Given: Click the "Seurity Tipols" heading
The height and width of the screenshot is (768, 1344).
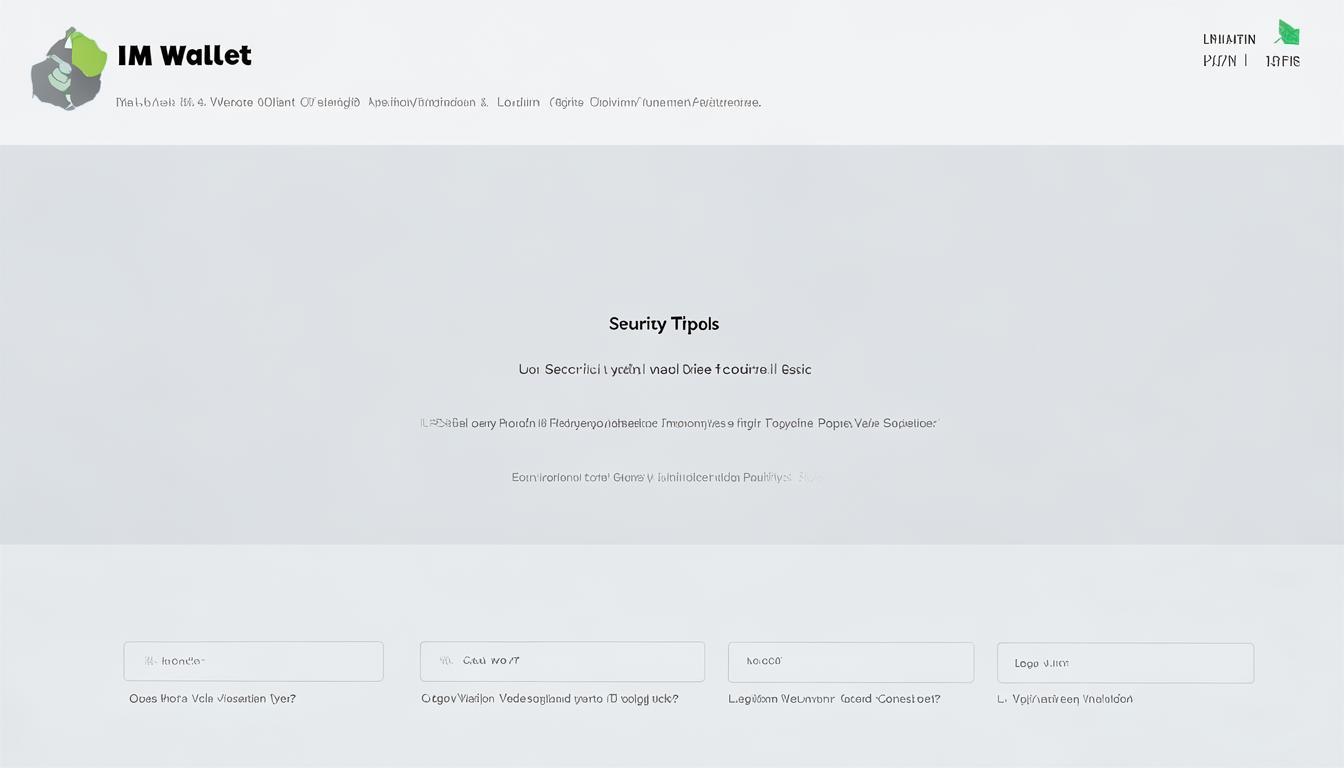Looking at the screenshot, I should tap(664, 324).
